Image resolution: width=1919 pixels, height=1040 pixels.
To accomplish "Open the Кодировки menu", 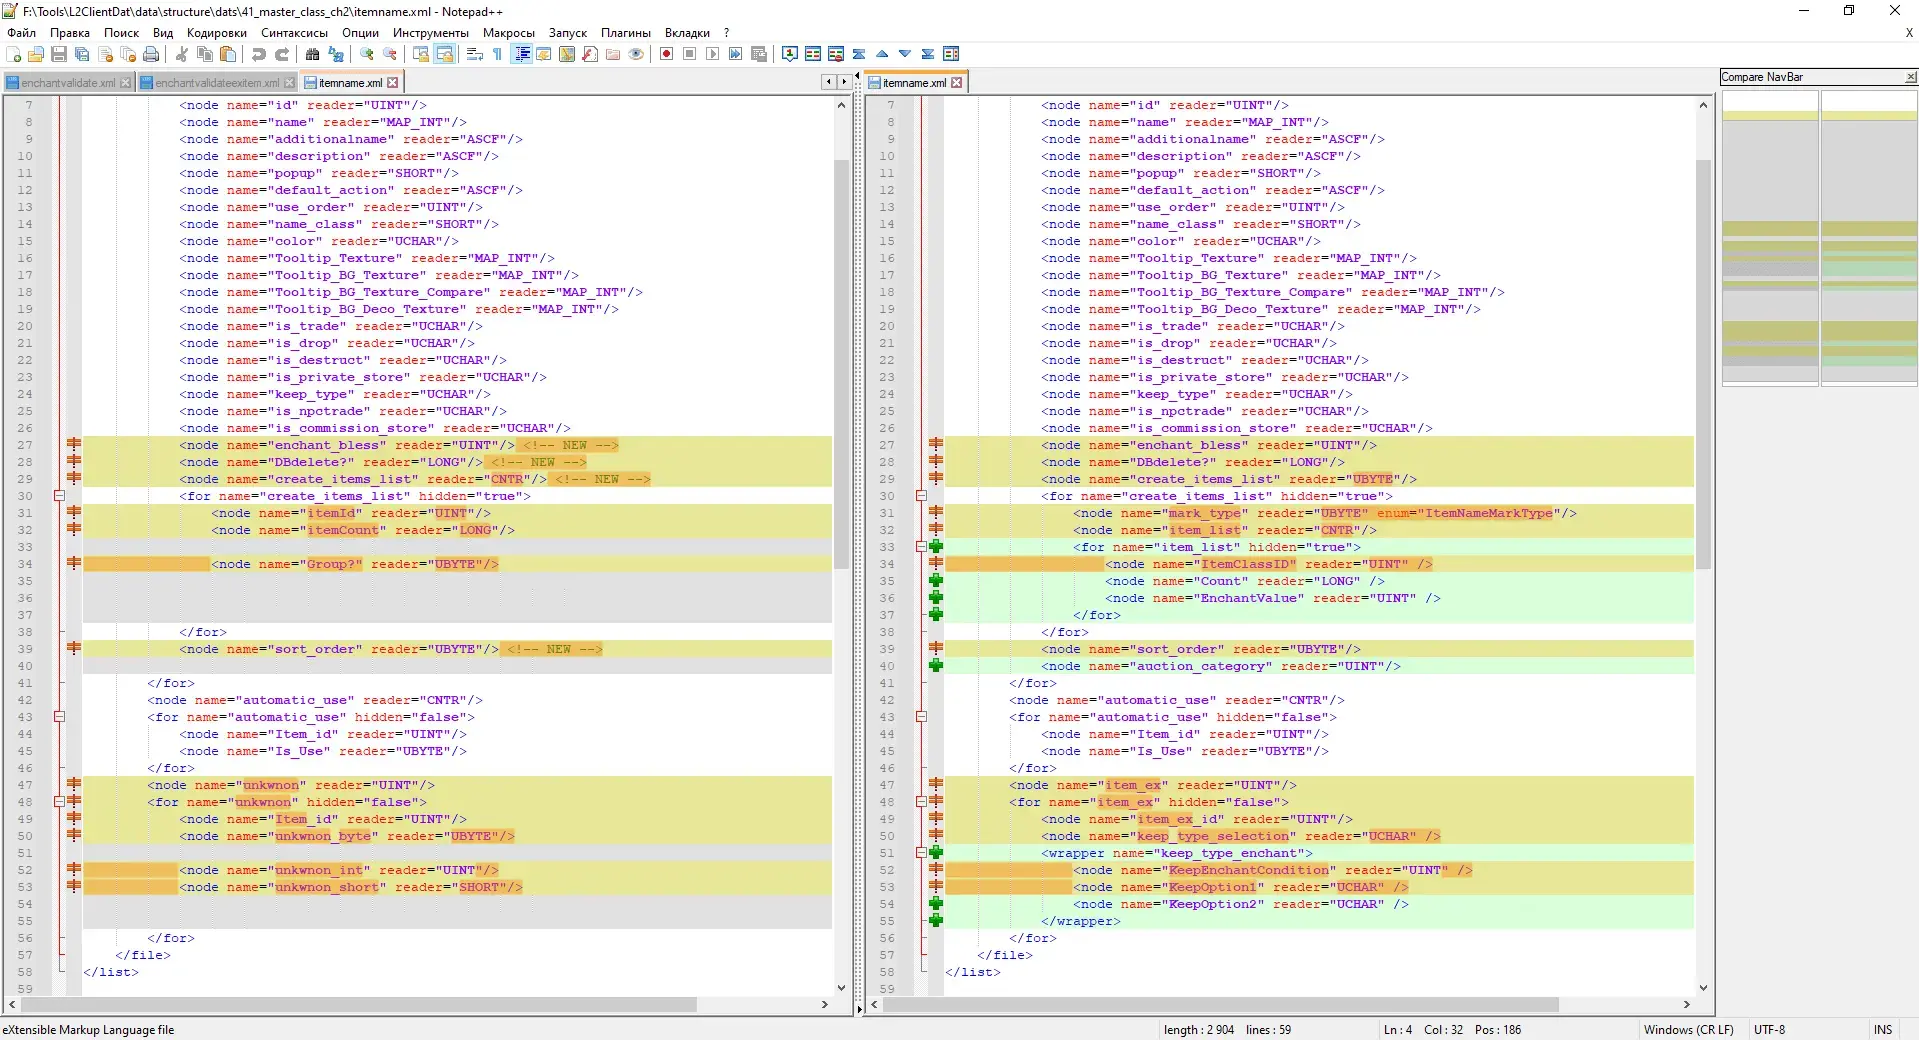I will 216,33.
